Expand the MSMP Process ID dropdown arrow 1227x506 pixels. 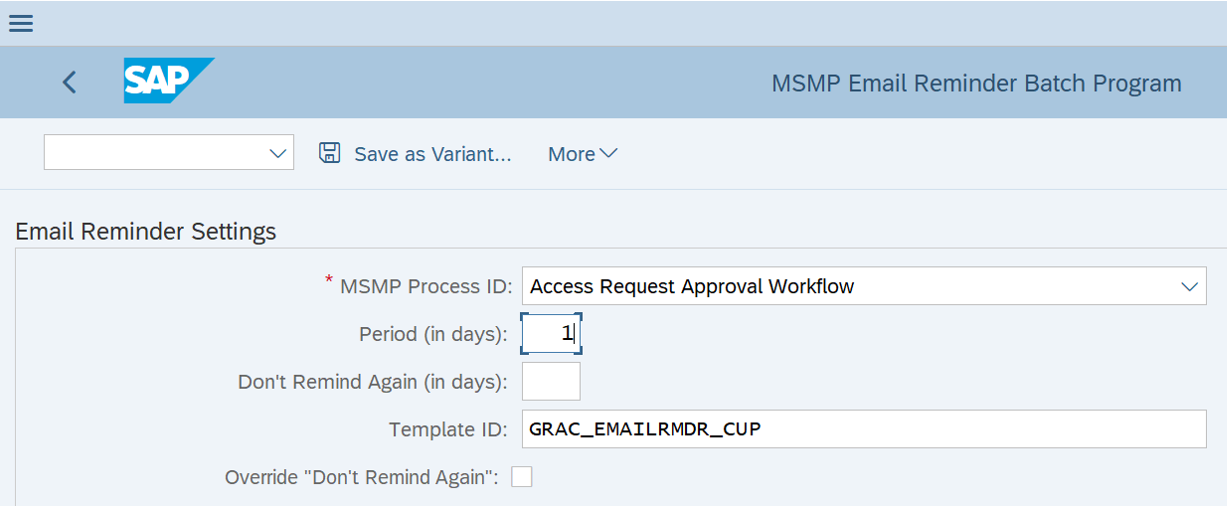tap(1189, 287)
